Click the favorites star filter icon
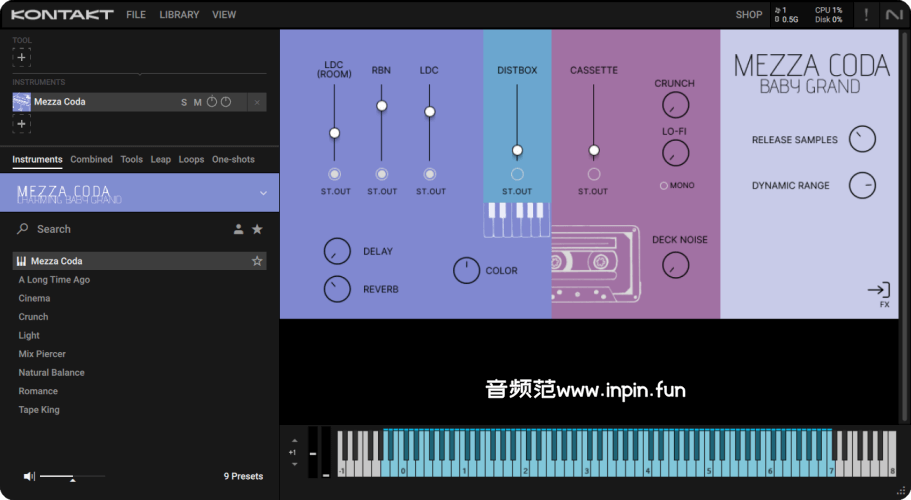Viewport: 911px width, 500px height. coord(257,229)
